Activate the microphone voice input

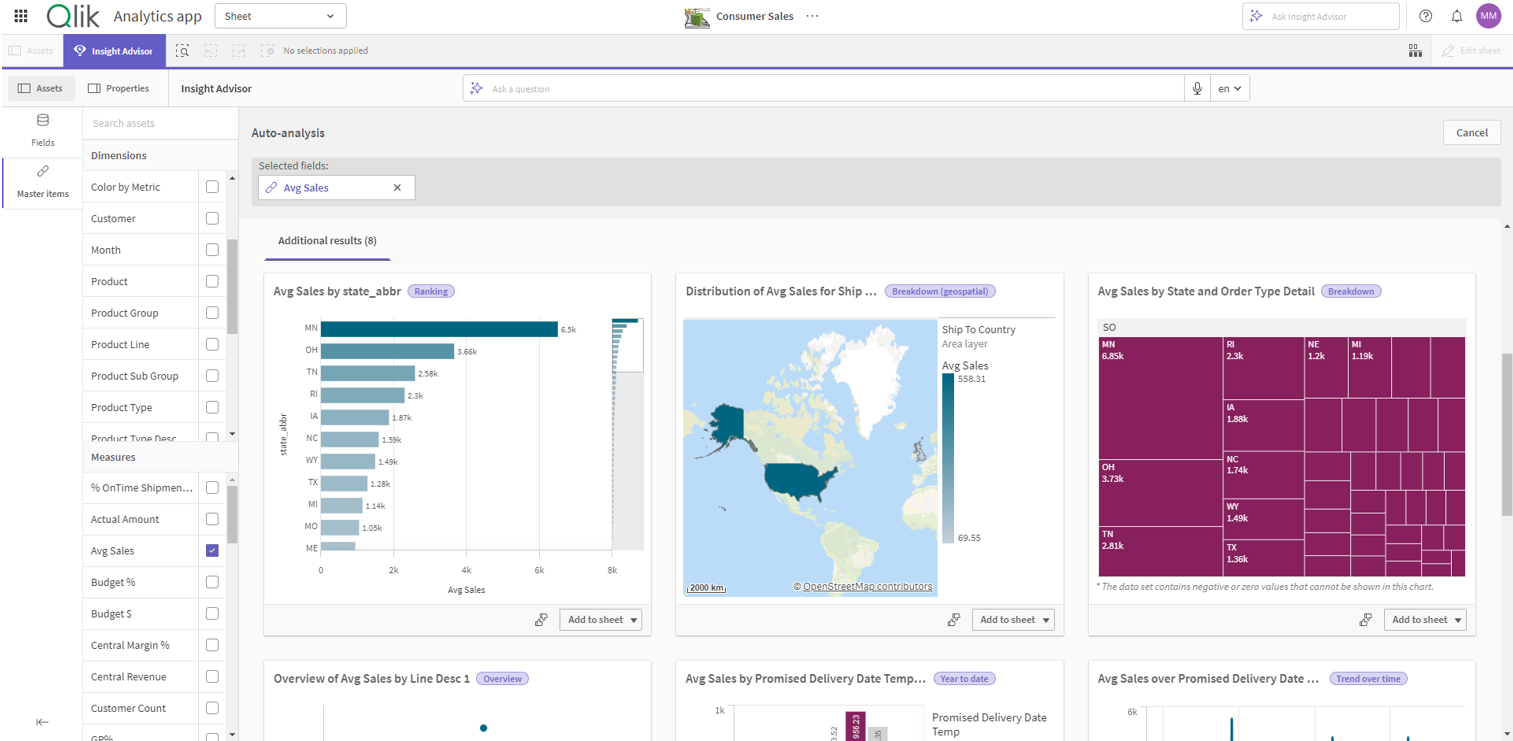pos(1197,88)
